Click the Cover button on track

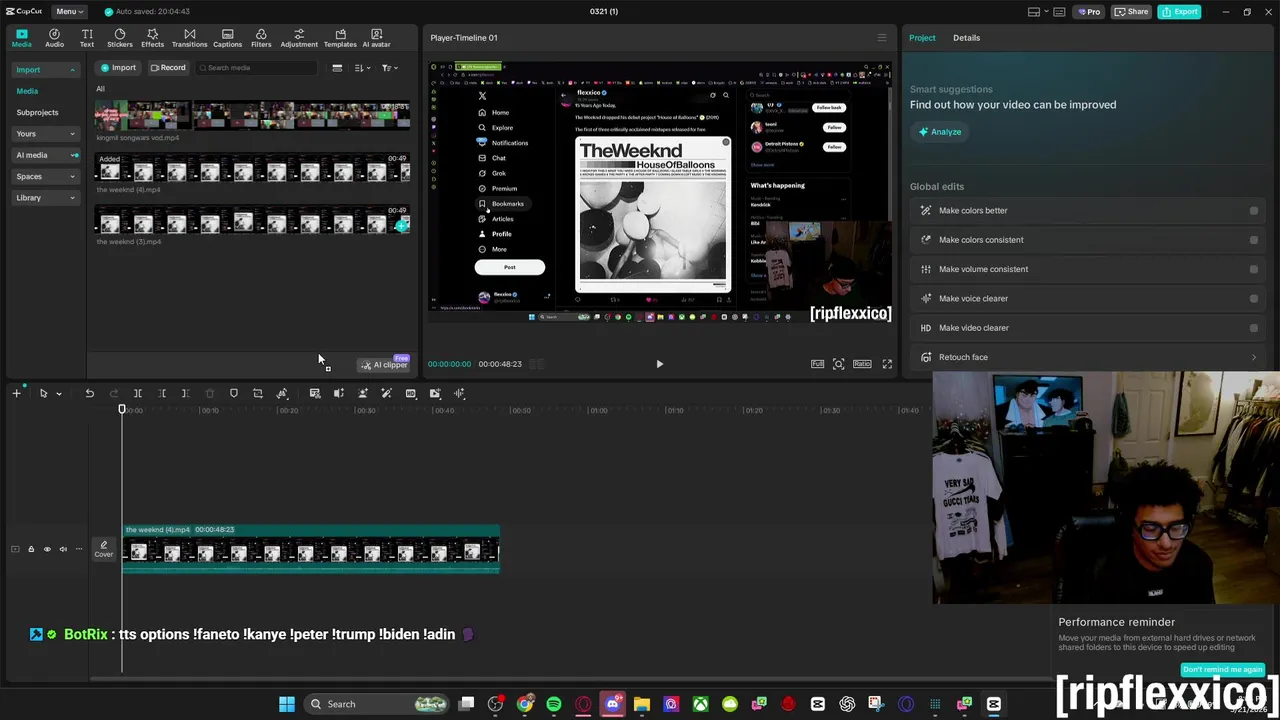pyautogui.click(x=104, y=549)
